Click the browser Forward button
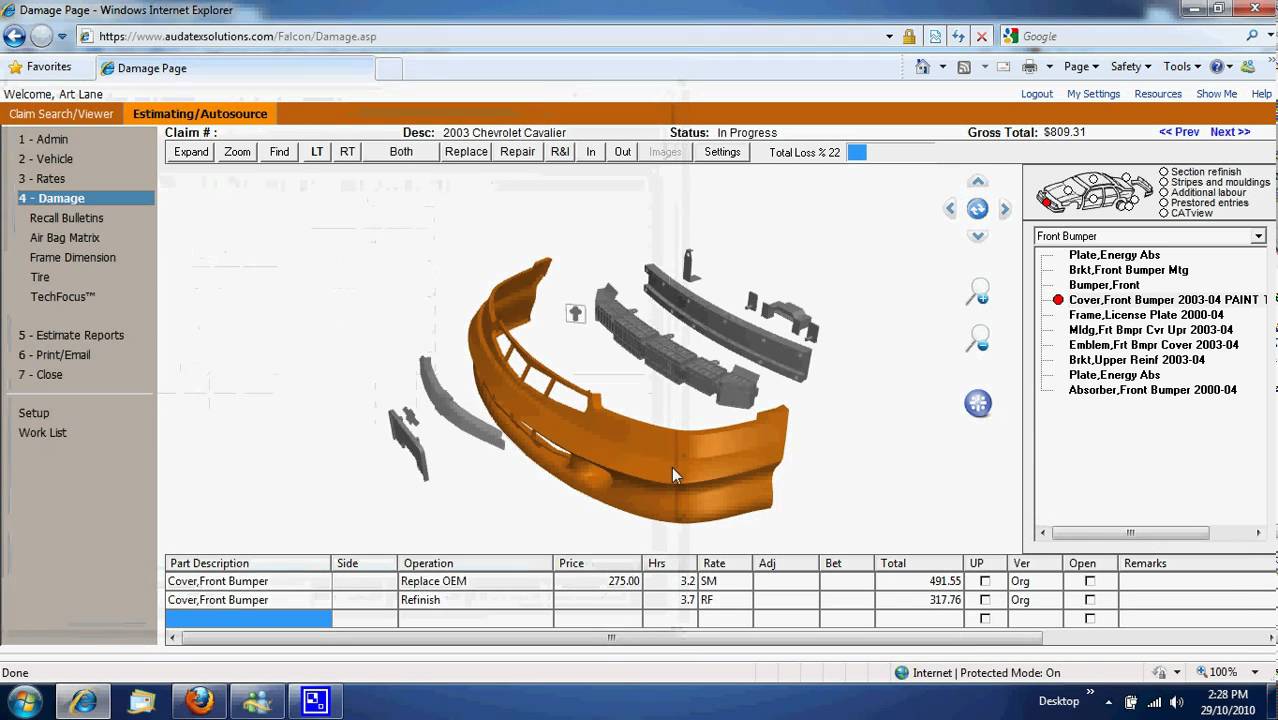This screenshot has height=720, width=1278. [x=41, y=36]
